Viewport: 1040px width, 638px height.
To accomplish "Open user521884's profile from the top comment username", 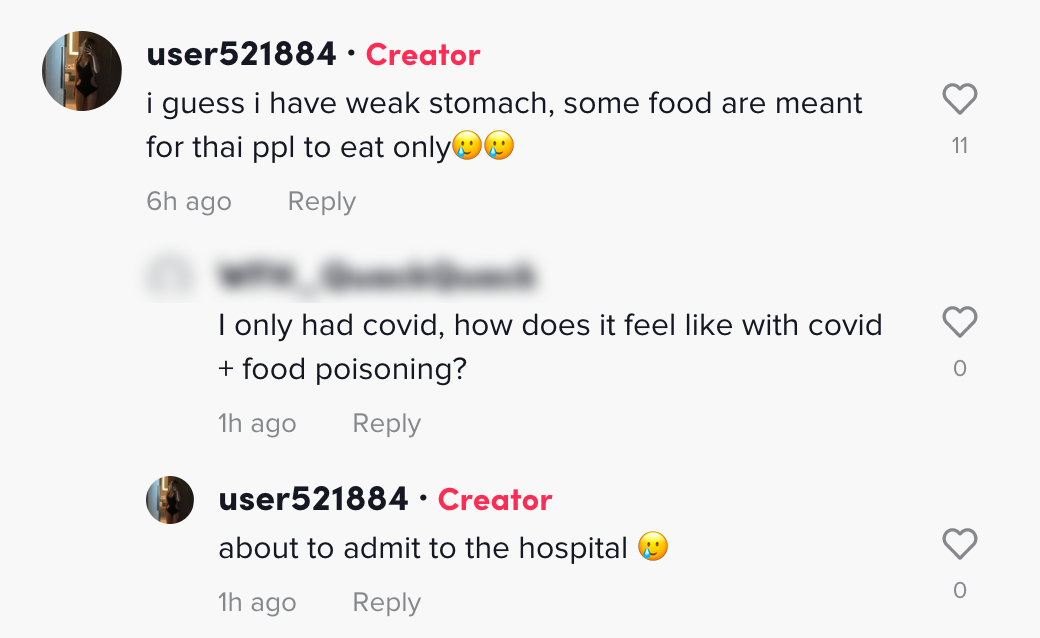I will (x=241, y=55).
